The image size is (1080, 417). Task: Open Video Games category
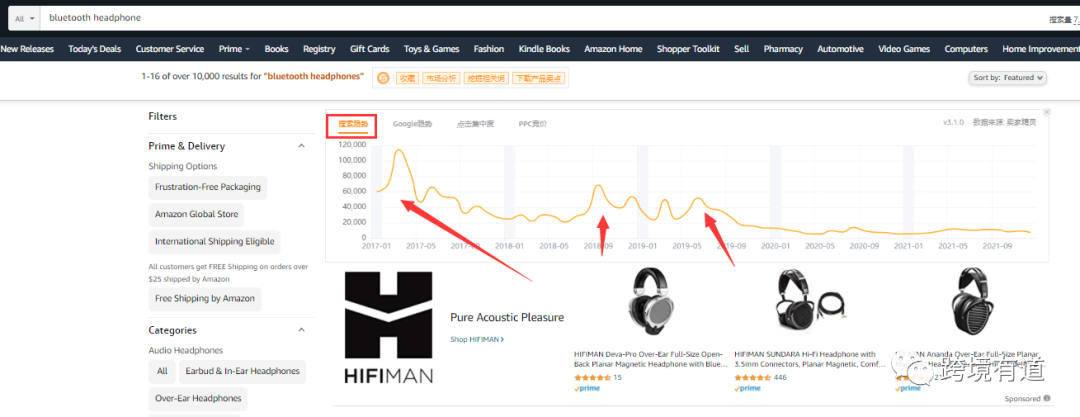pyautogui.click(x=904, y=49)
